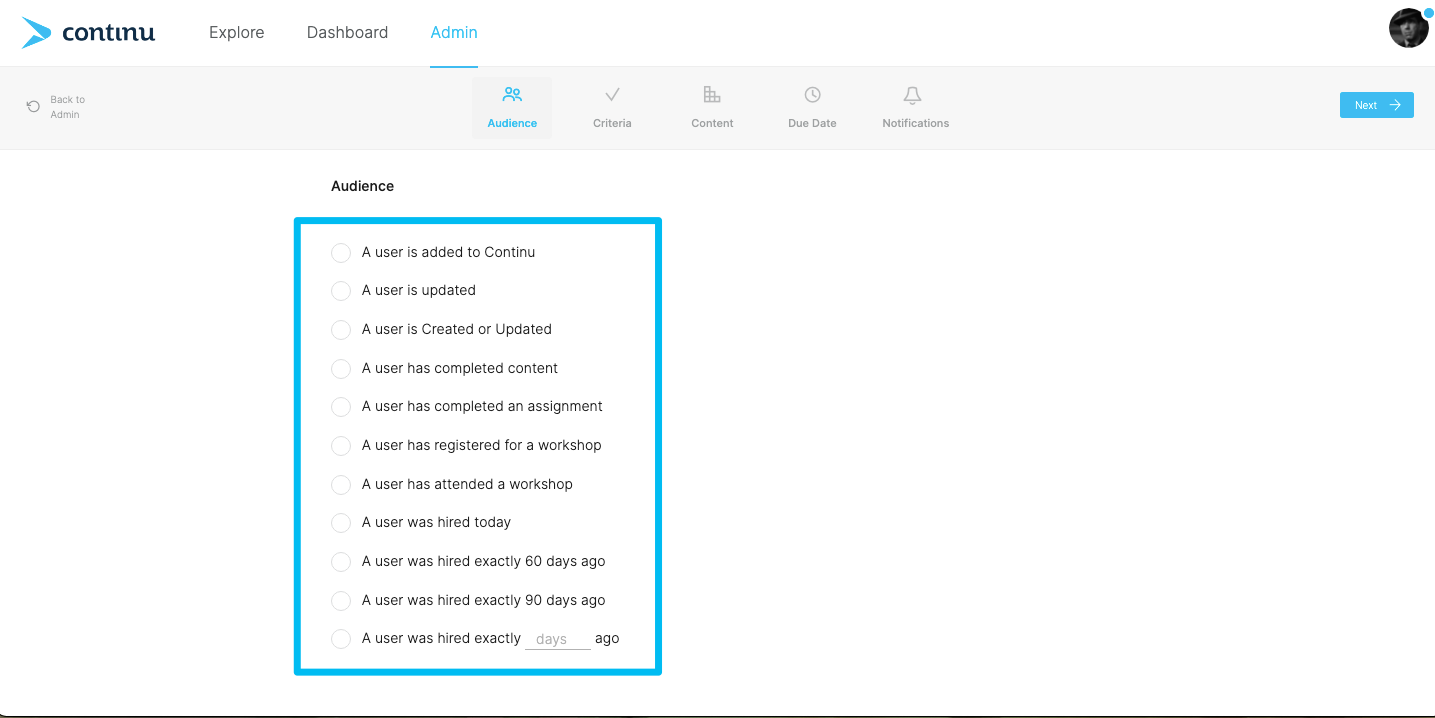Switch to the Audience step label
Viewport: 1435px width, 718px height.
[512, 123]
